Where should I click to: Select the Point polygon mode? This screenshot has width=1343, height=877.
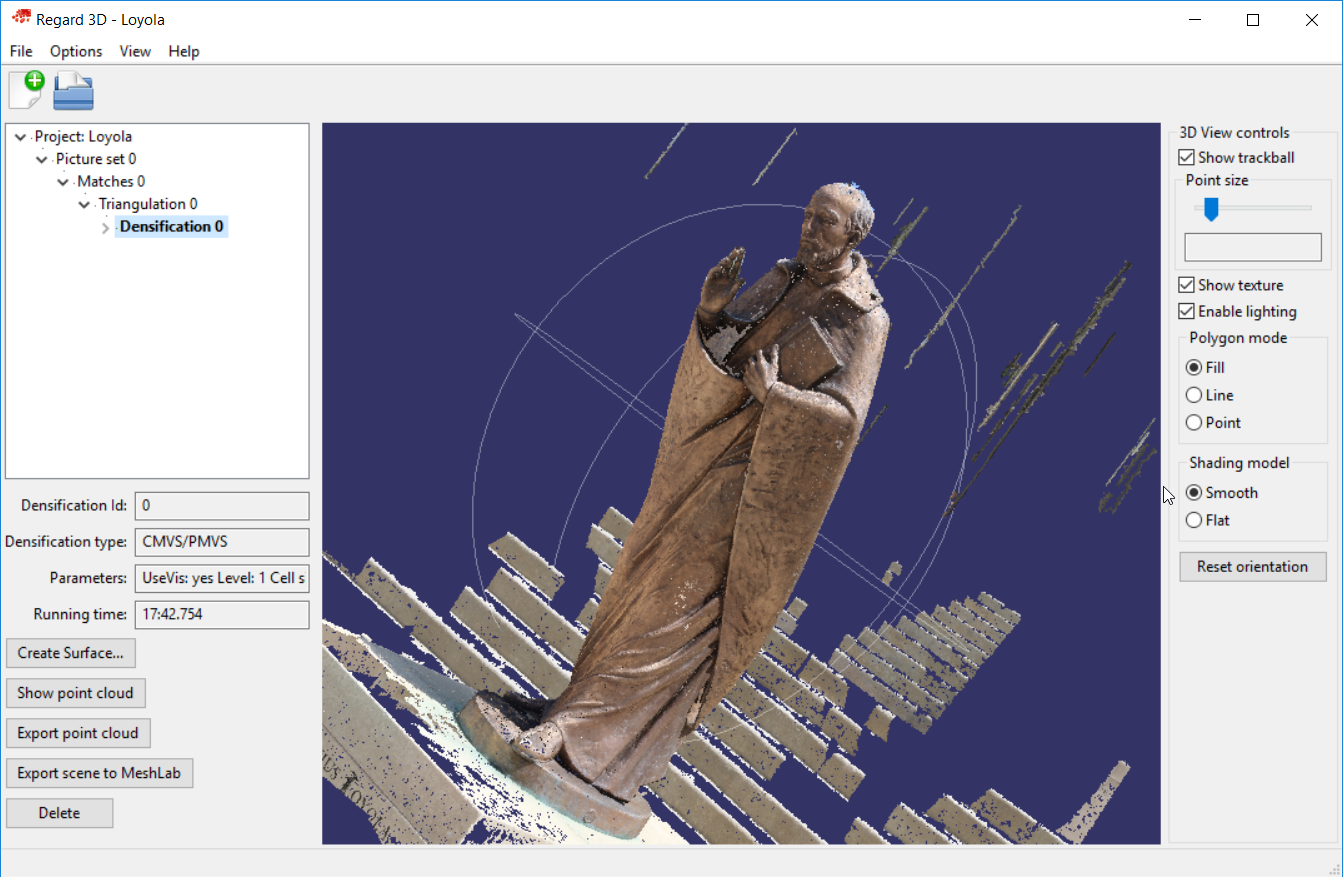click(x=1193, y=423)
